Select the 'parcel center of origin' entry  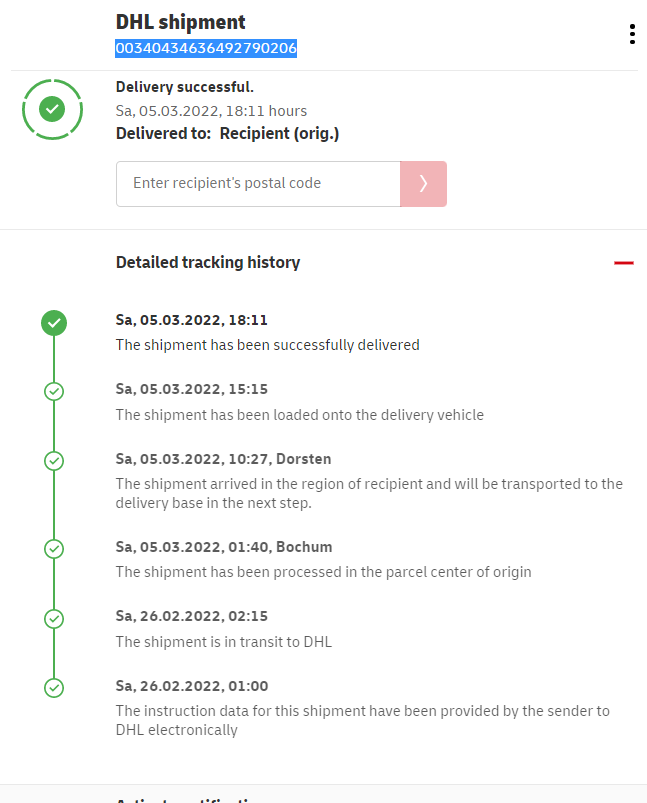(323, 572)
